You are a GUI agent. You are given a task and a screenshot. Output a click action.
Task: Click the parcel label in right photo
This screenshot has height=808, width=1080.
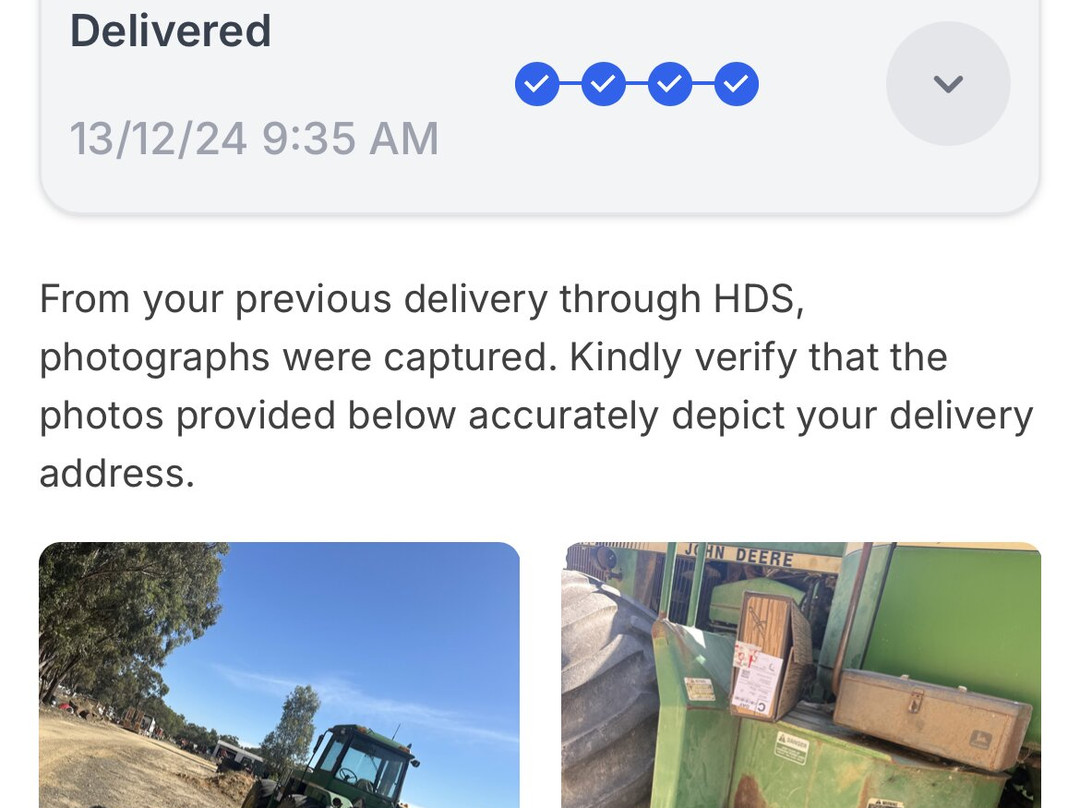point(757,678)
